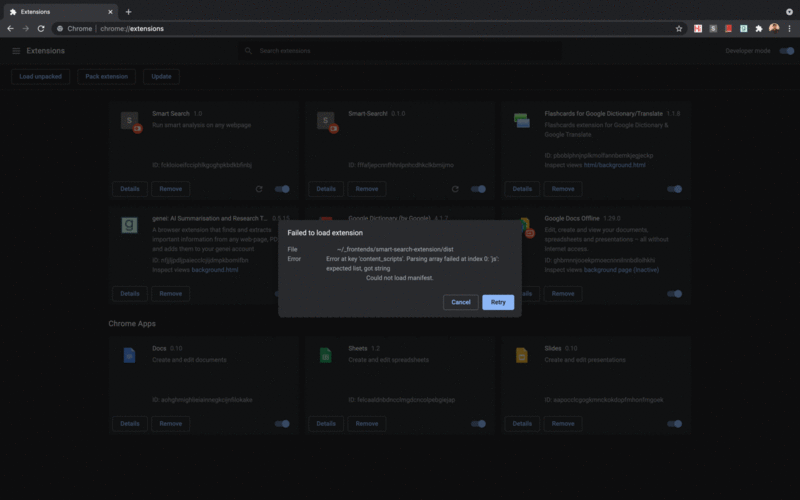800x500 pixels.
Task: Remove the genei extension
Action: tap(170, 293)
